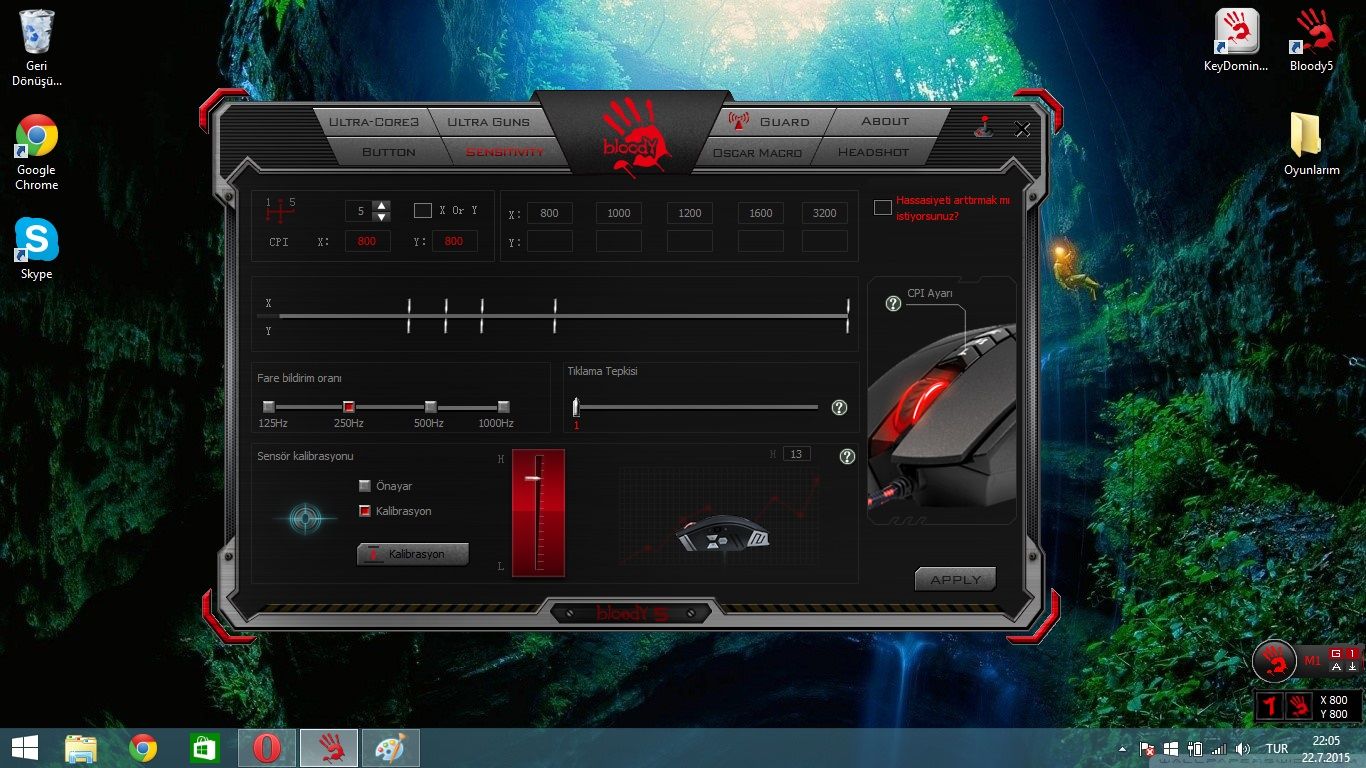Launch Chrome from the taskbar
Screen dimensions: 1366x768
(x=143, y=748)
